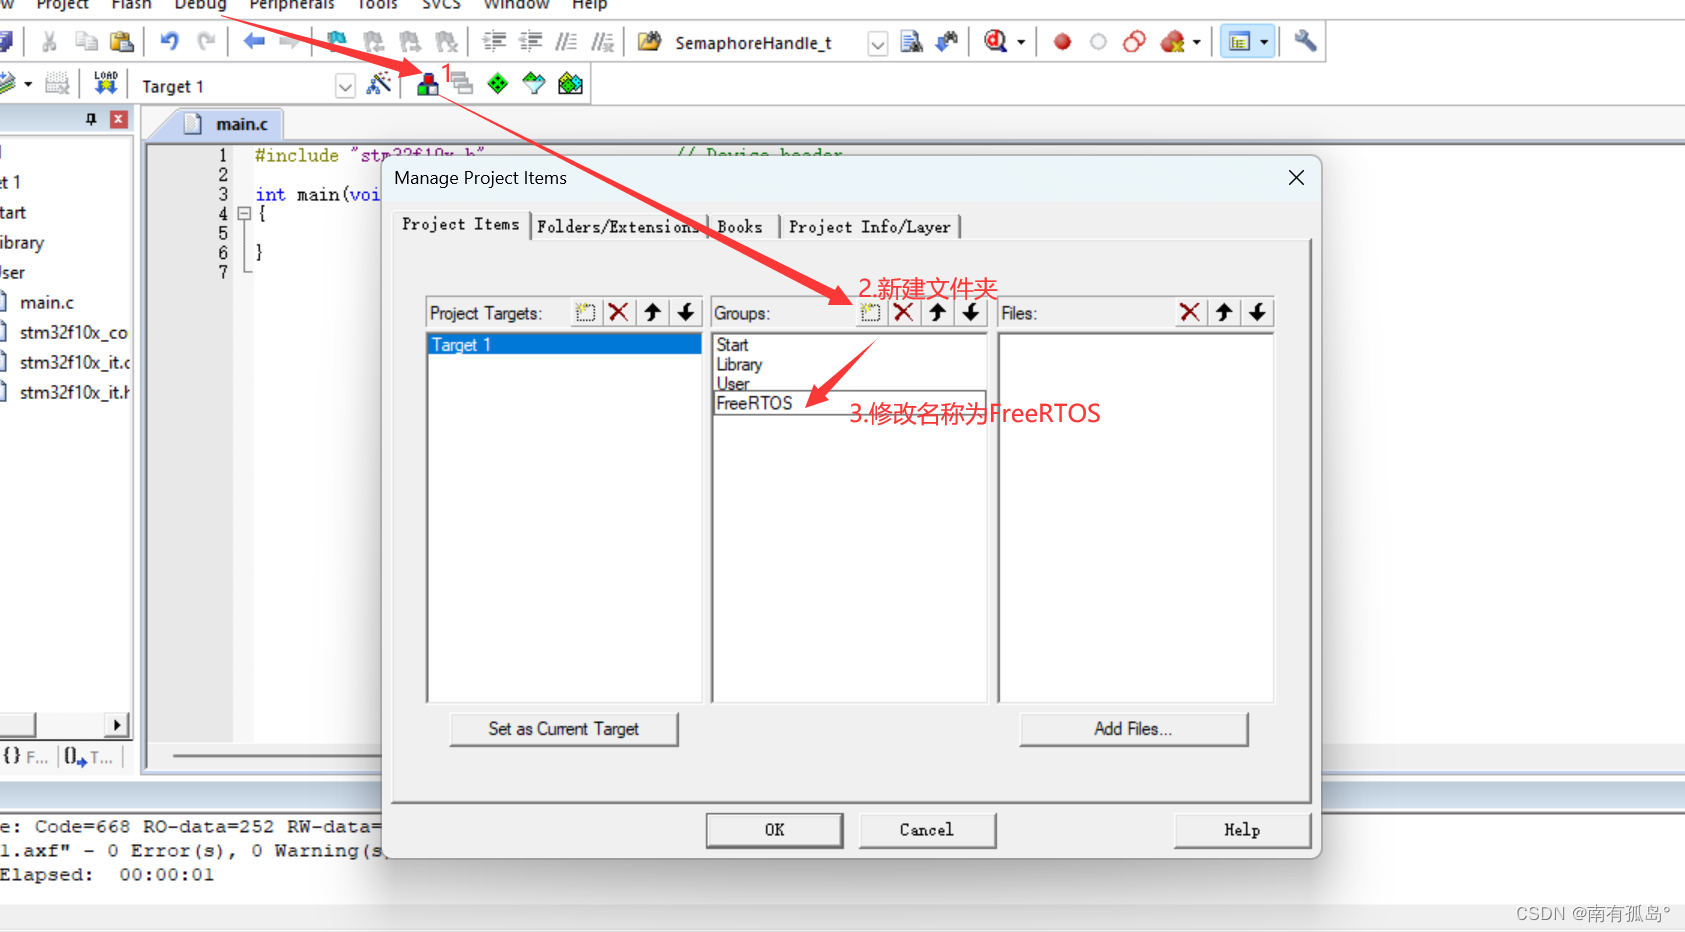
Task: Click the Select Software Packs icon
Action: [x=534, y=84]
